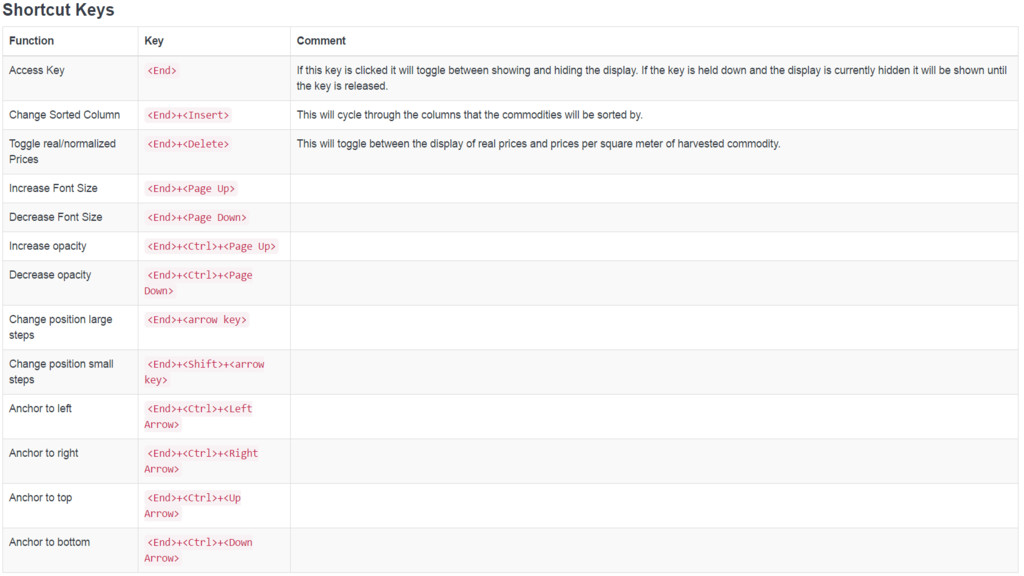Click the Key column header

coord(154,41)
